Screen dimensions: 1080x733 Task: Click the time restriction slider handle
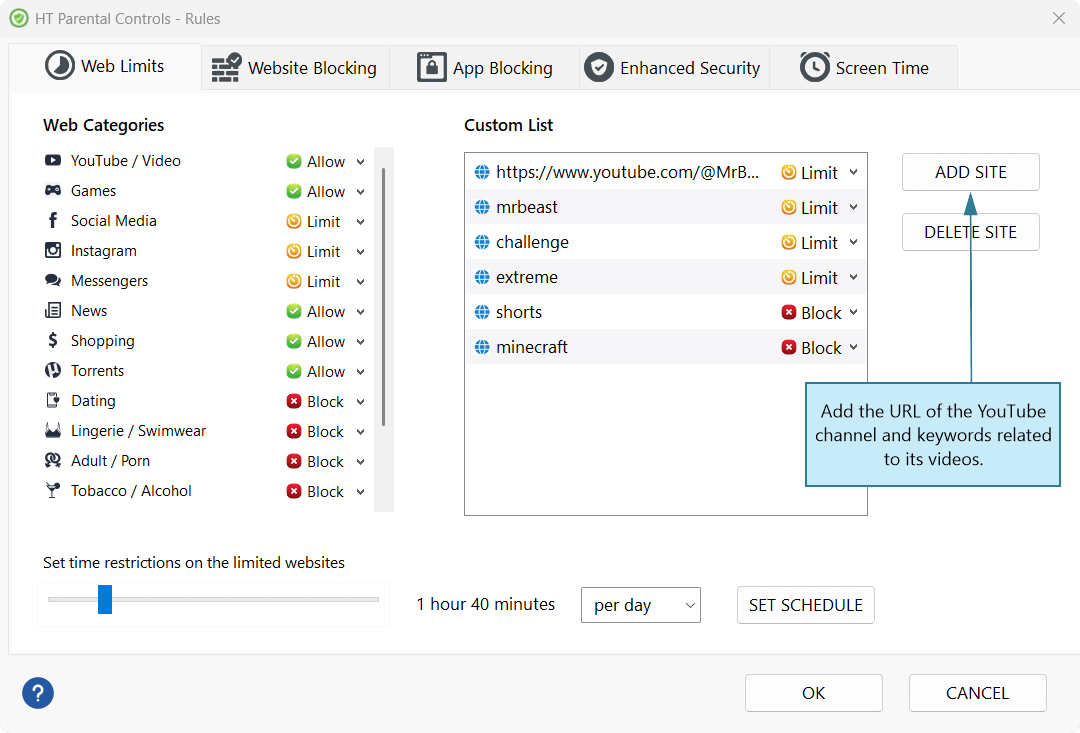105,600
